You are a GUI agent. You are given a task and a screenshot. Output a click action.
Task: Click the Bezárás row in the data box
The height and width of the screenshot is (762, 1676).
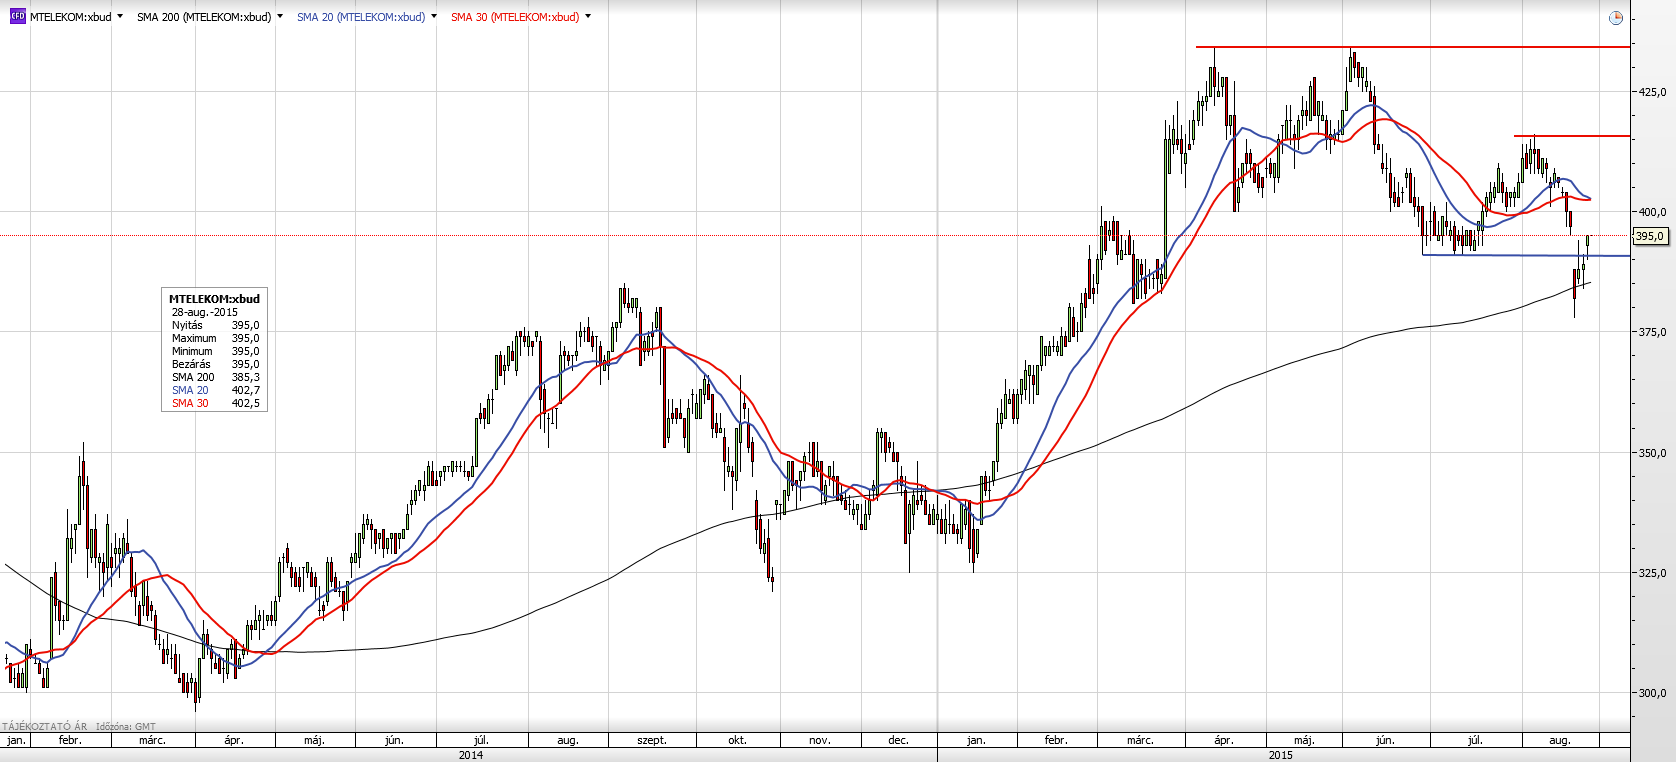[215, 364]
